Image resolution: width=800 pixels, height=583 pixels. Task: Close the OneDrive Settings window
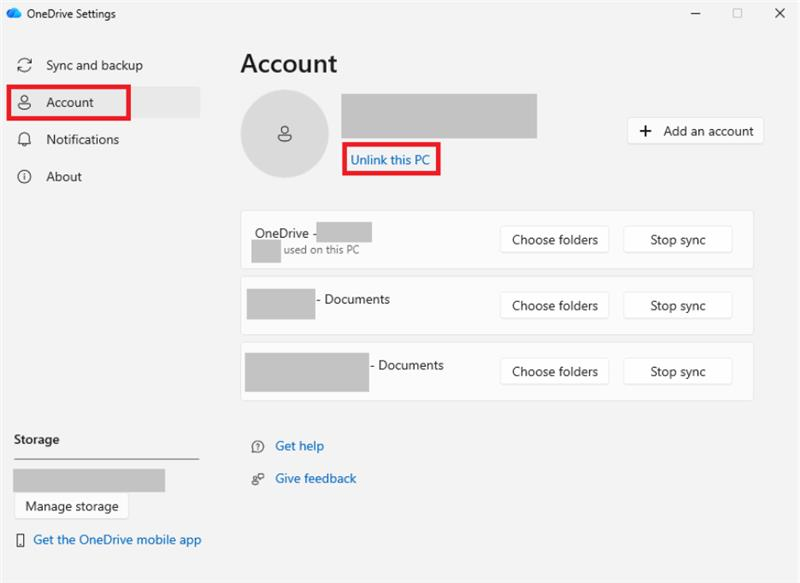click(x=780, y=13)
